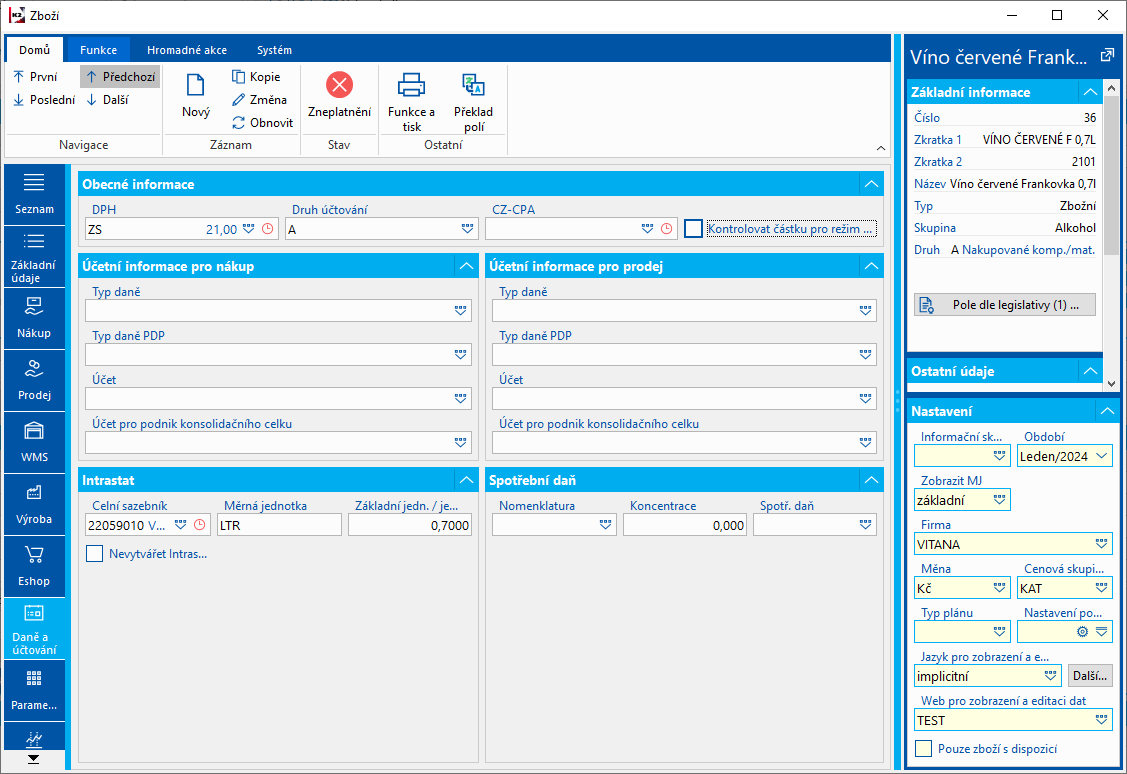Collapse the Základní informace panel

(x=1090, y=92)
